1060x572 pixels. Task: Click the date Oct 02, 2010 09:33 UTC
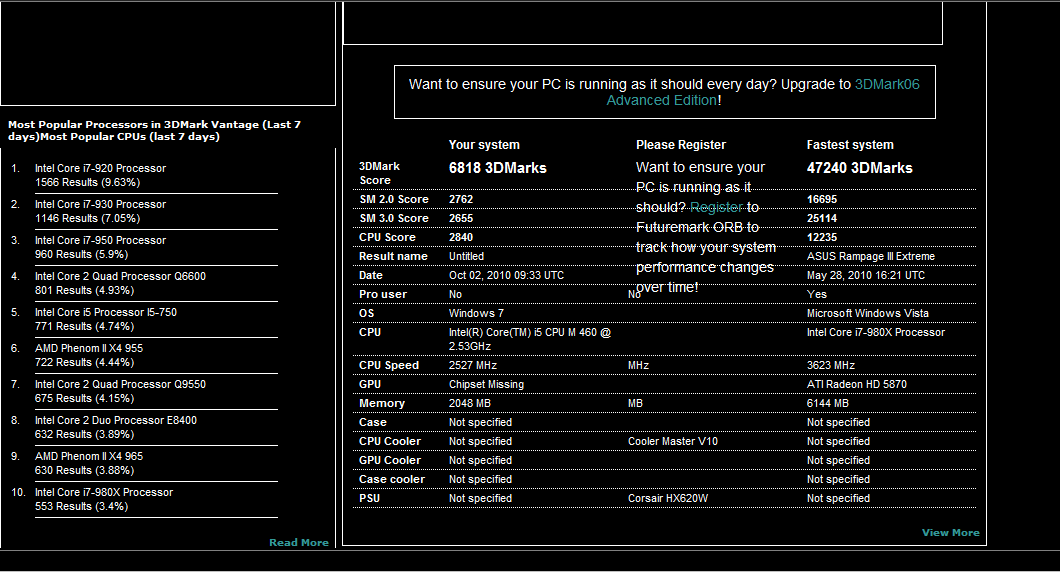[506, 275]
